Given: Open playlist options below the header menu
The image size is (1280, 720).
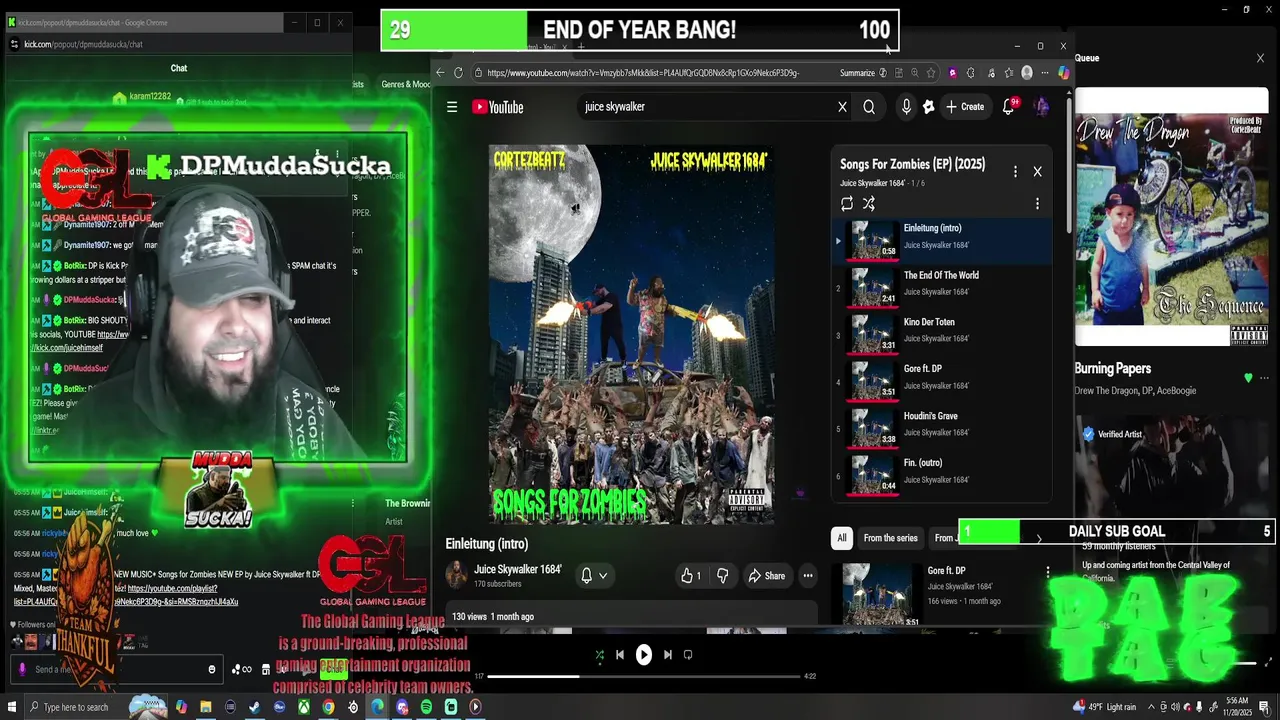Looking at the screenshot, I should pyautogui.click(x=1037, y=204).
